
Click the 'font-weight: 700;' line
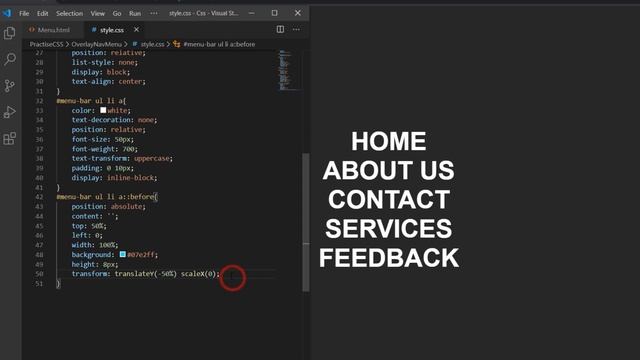(x=105, y=149)
